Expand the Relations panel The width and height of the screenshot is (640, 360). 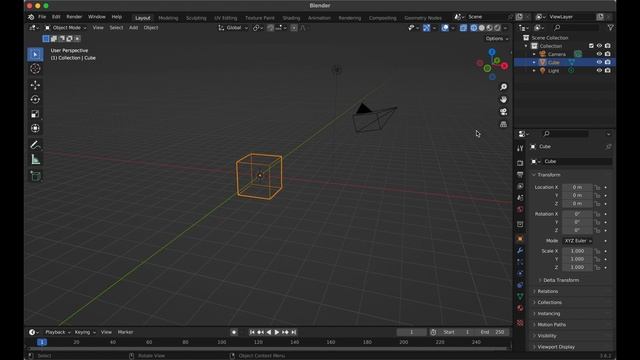[x=548, y=291]
